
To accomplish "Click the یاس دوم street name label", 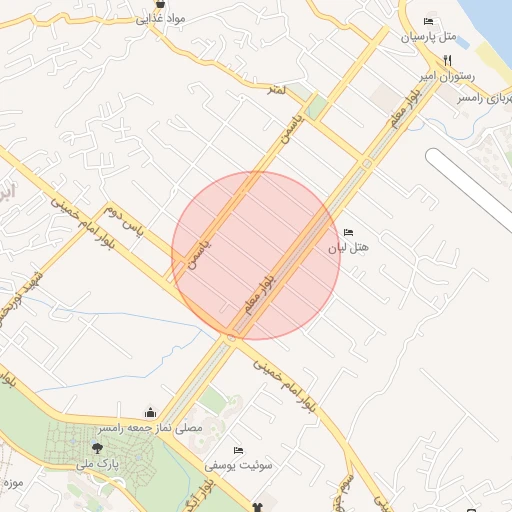I will coord(124,221).
